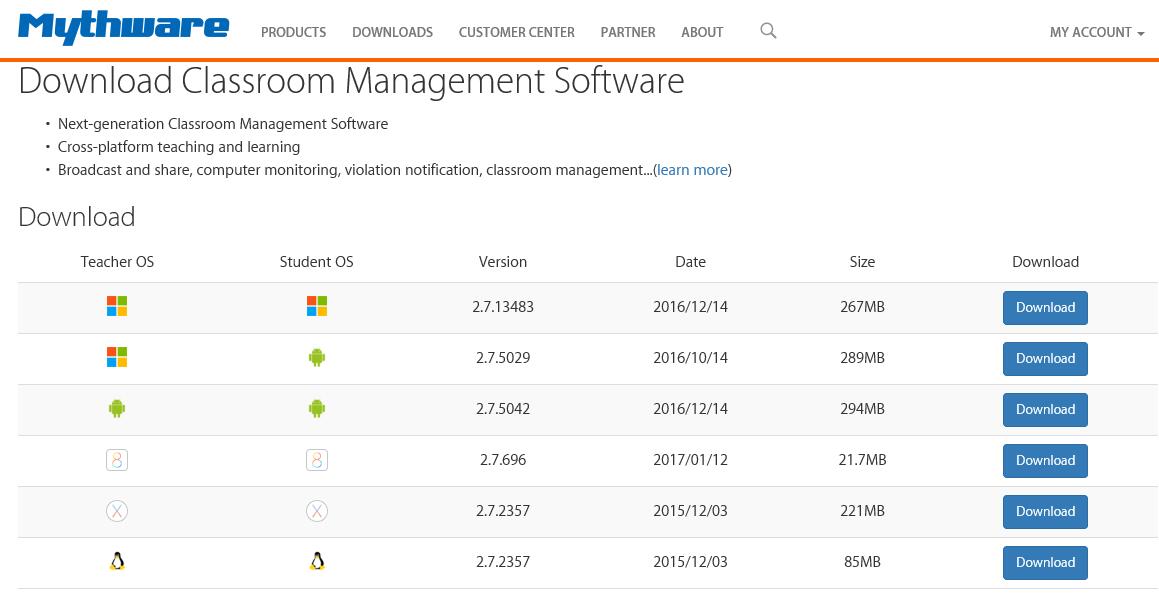This screenshot has height=598, width=1159.
Task: Download the 21.7MB iOS version 2.7.696
Action: pyautogui.click(x=1045, y=461)
